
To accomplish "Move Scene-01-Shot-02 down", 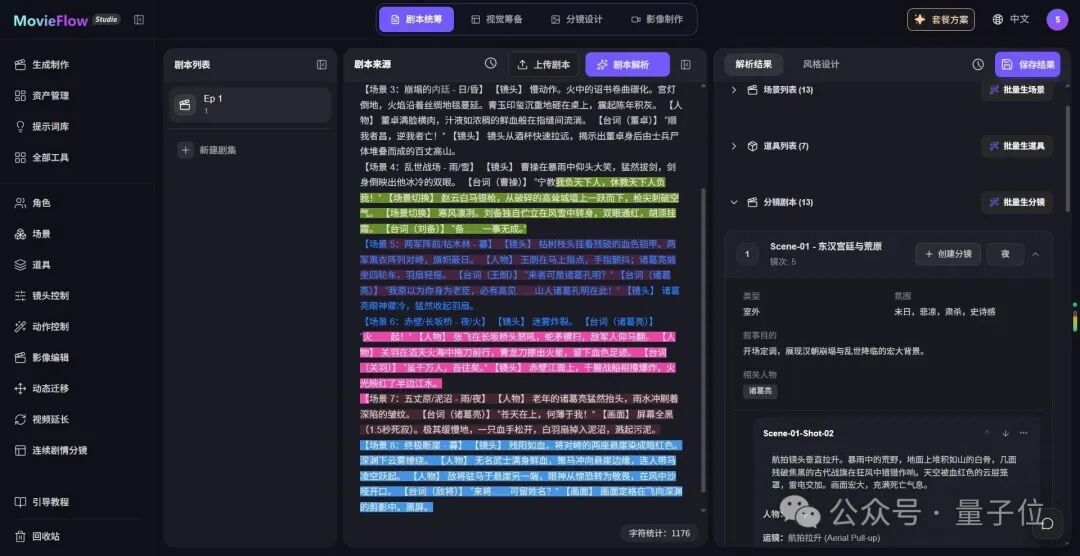I will [1006, 433].
